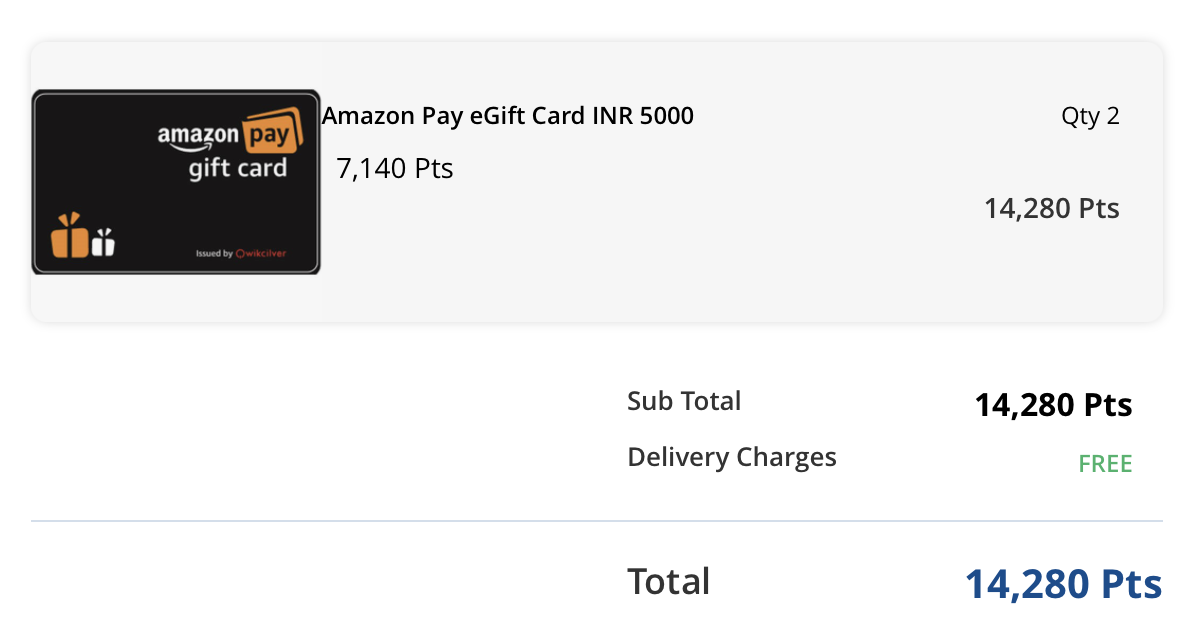
Task: Click the blue Total 14,280 Pts amount
Action: point(1064,584)
